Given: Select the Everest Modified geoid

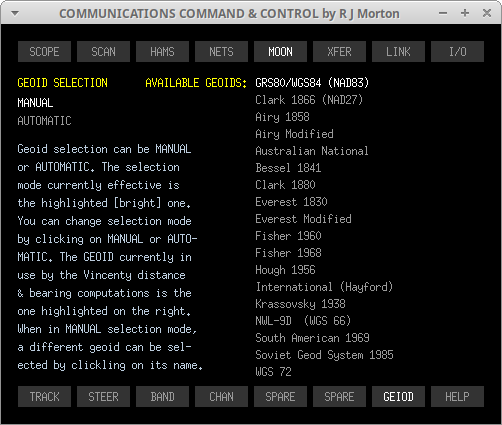Looking at the screenshot, I should [303, 219].
